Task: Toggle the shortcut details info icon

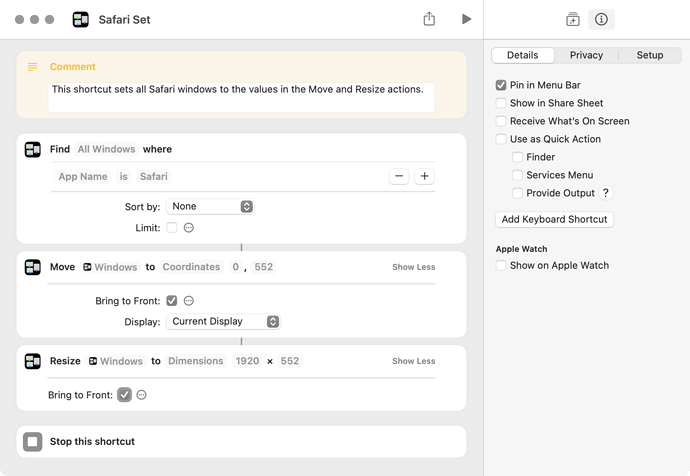Action: click(601, 19)
